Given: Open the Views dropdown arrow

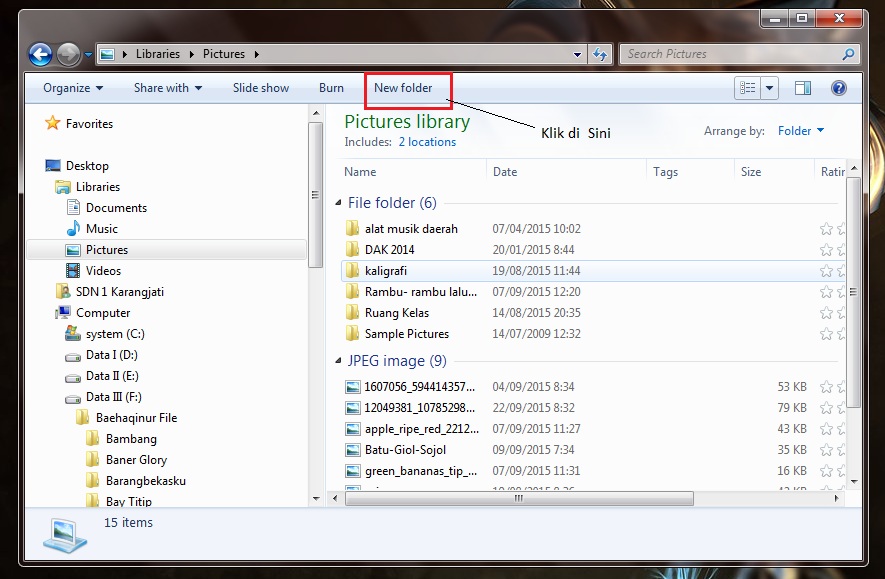Looking at the screenshot, I should click(768, 88).
